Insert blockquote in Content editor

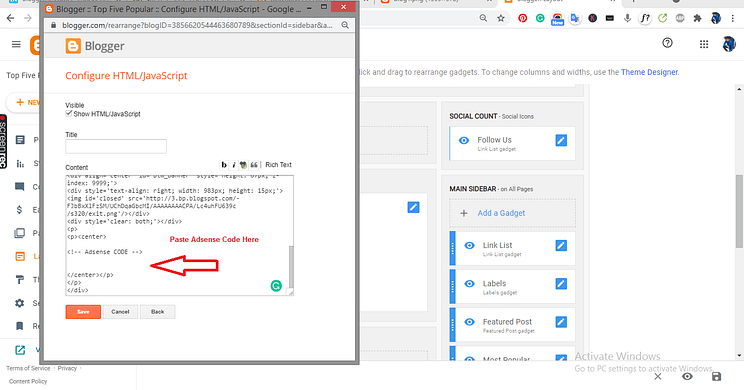click(x=254, y=165)
